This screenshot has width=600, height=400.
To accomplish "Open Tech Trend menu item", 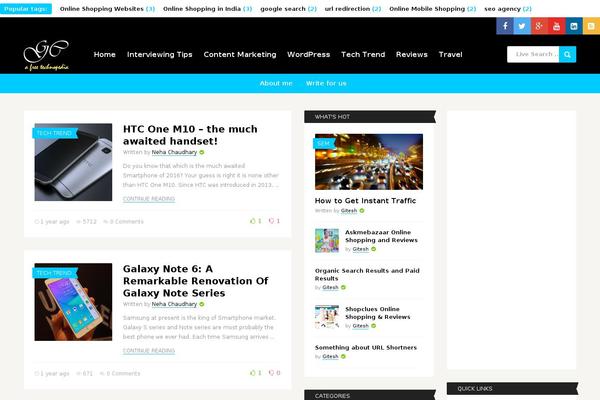I will (363, 54).
